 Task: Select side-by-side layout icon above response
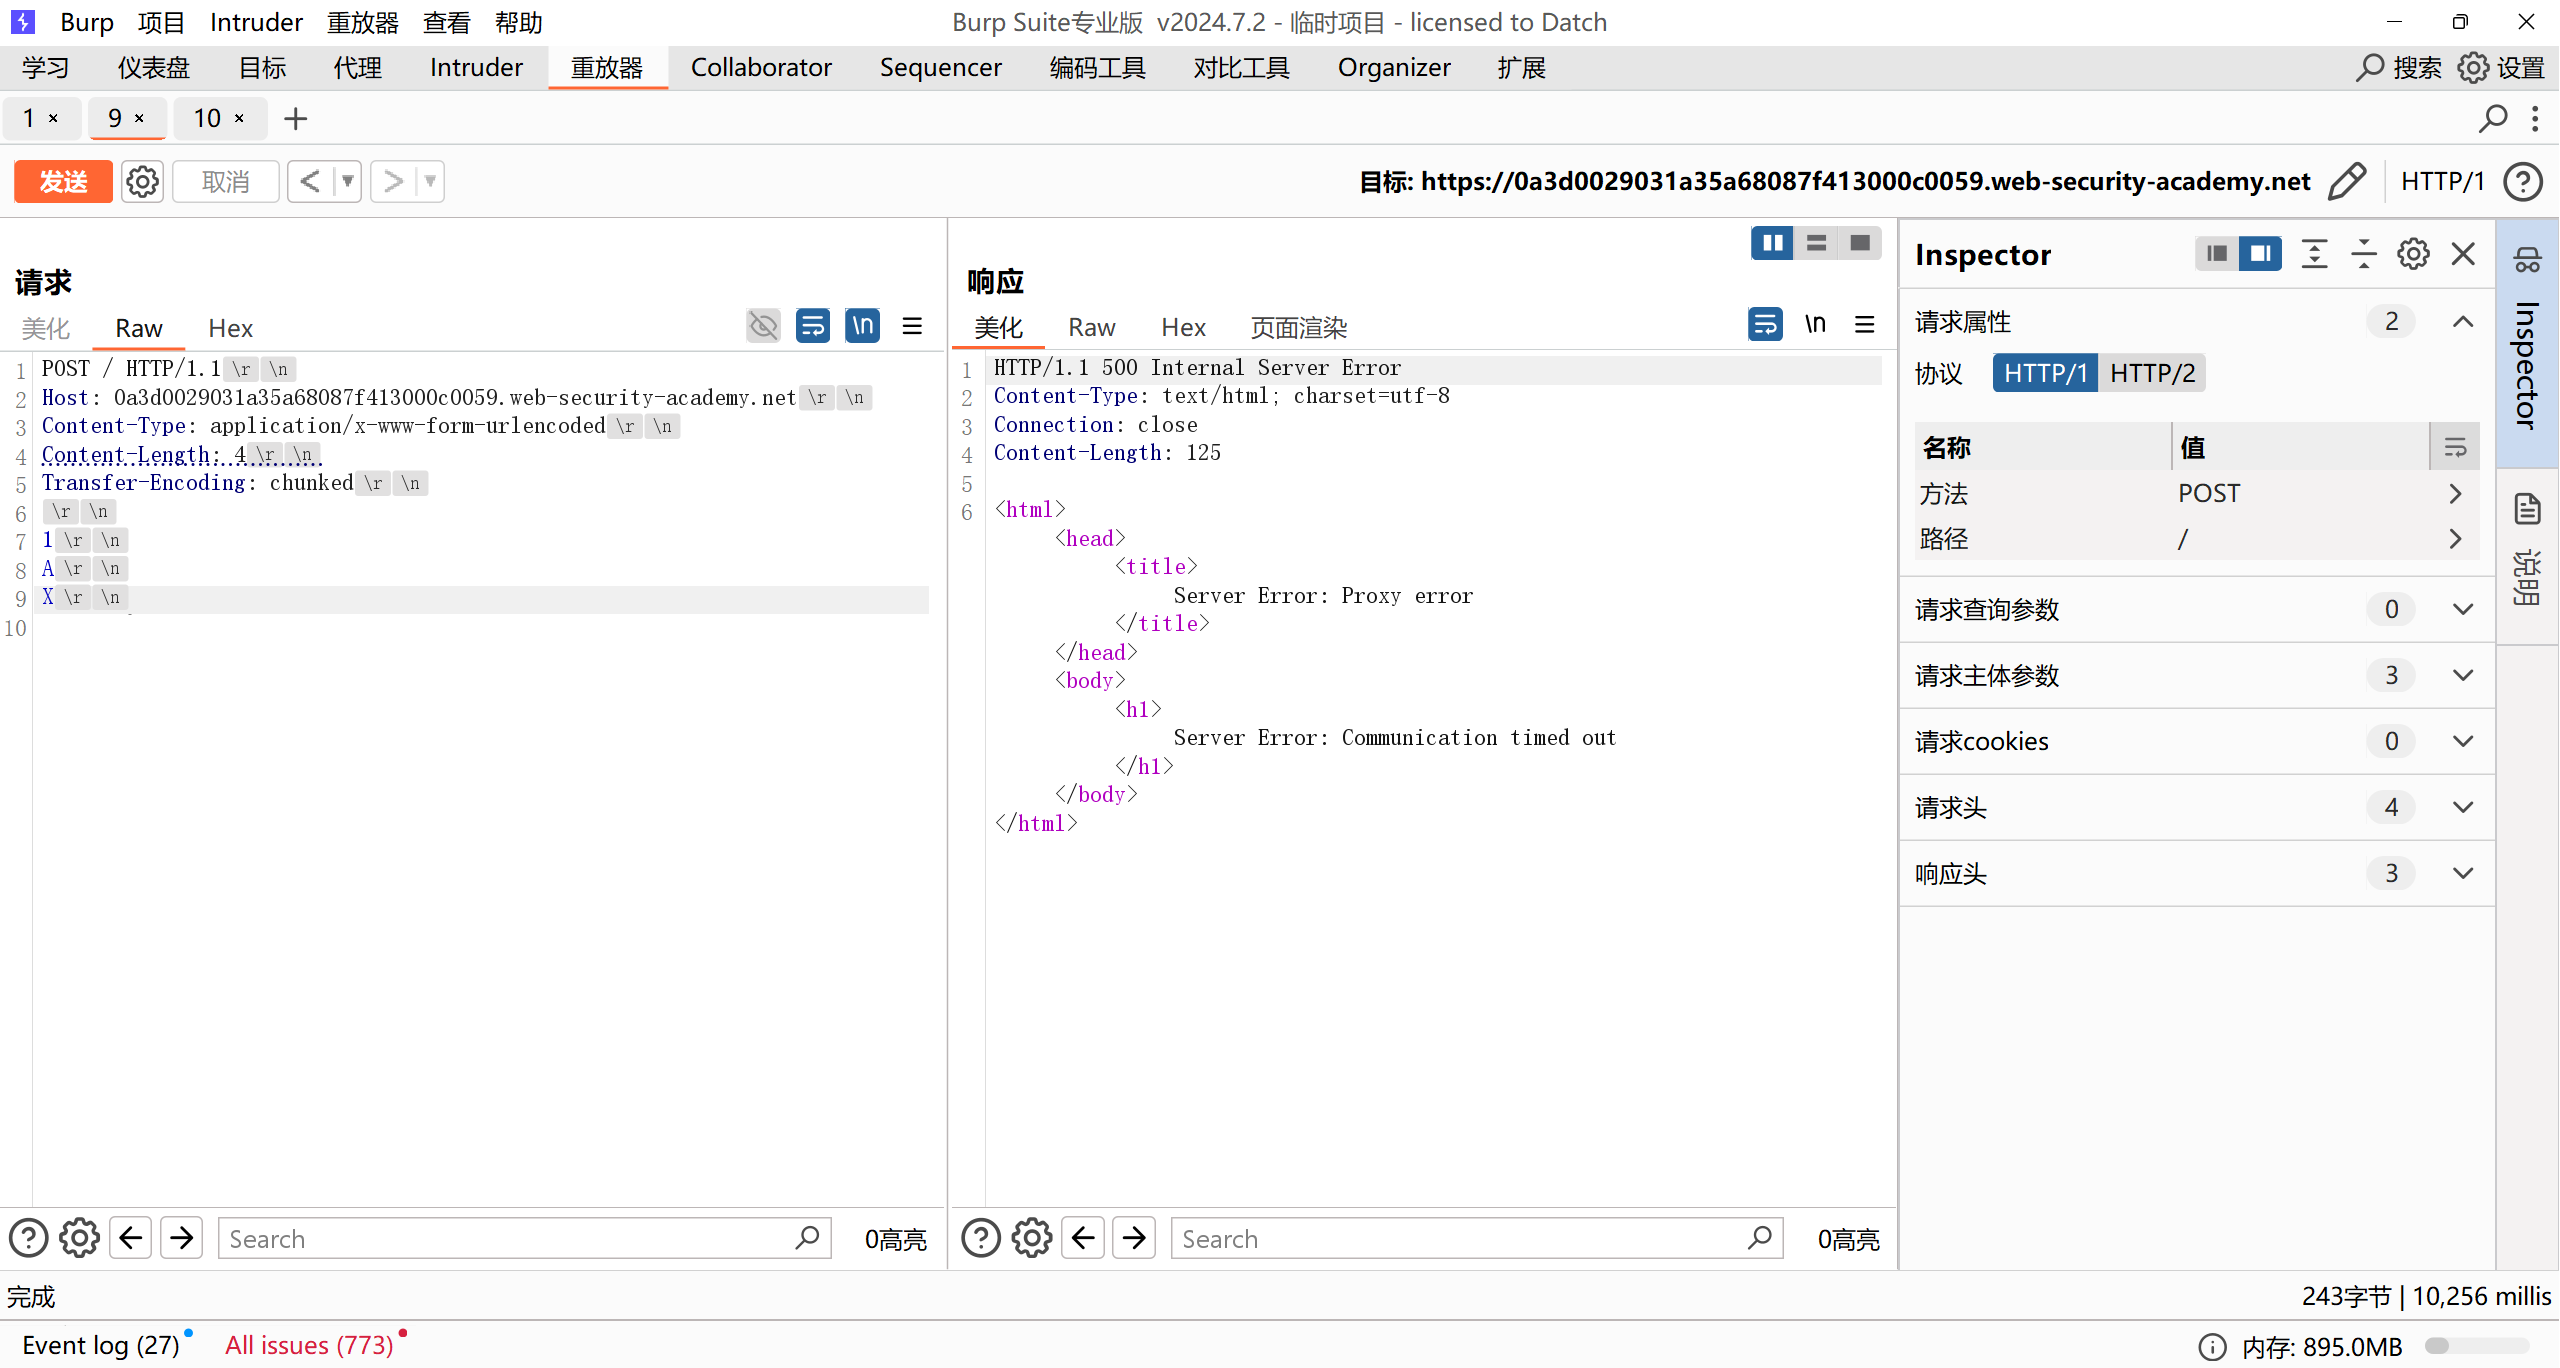tap(1772, 243)
